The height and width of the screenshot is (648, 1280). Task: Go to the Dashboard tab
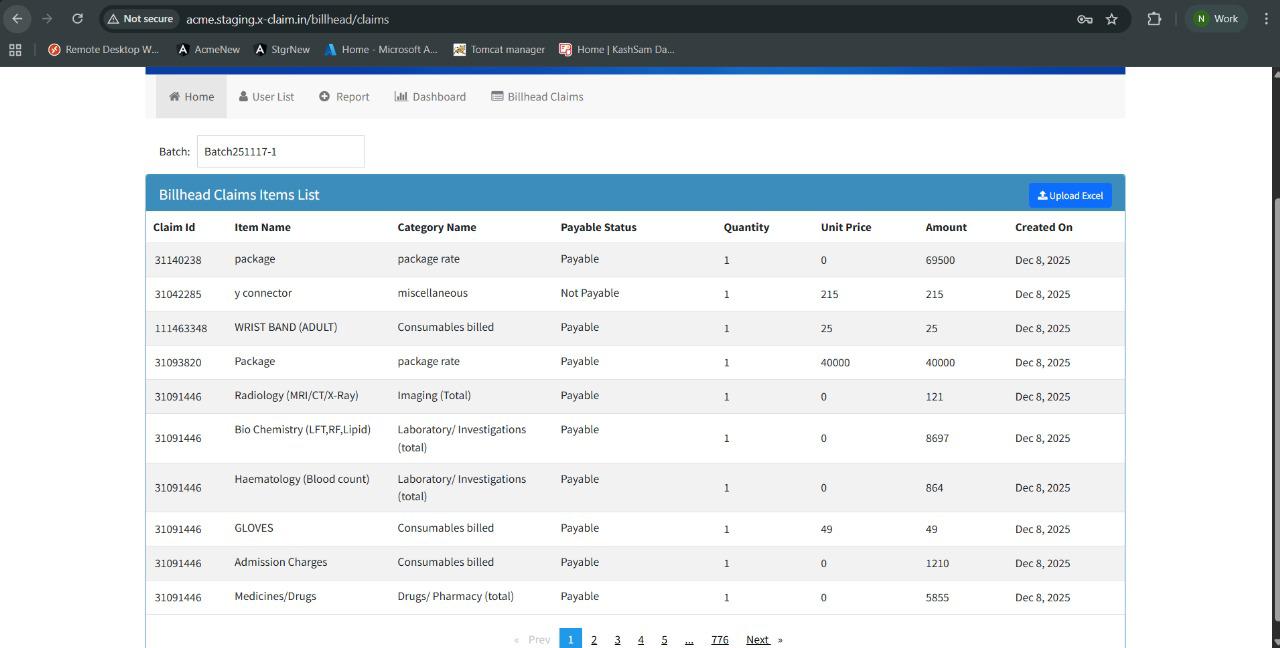[430, 97]
